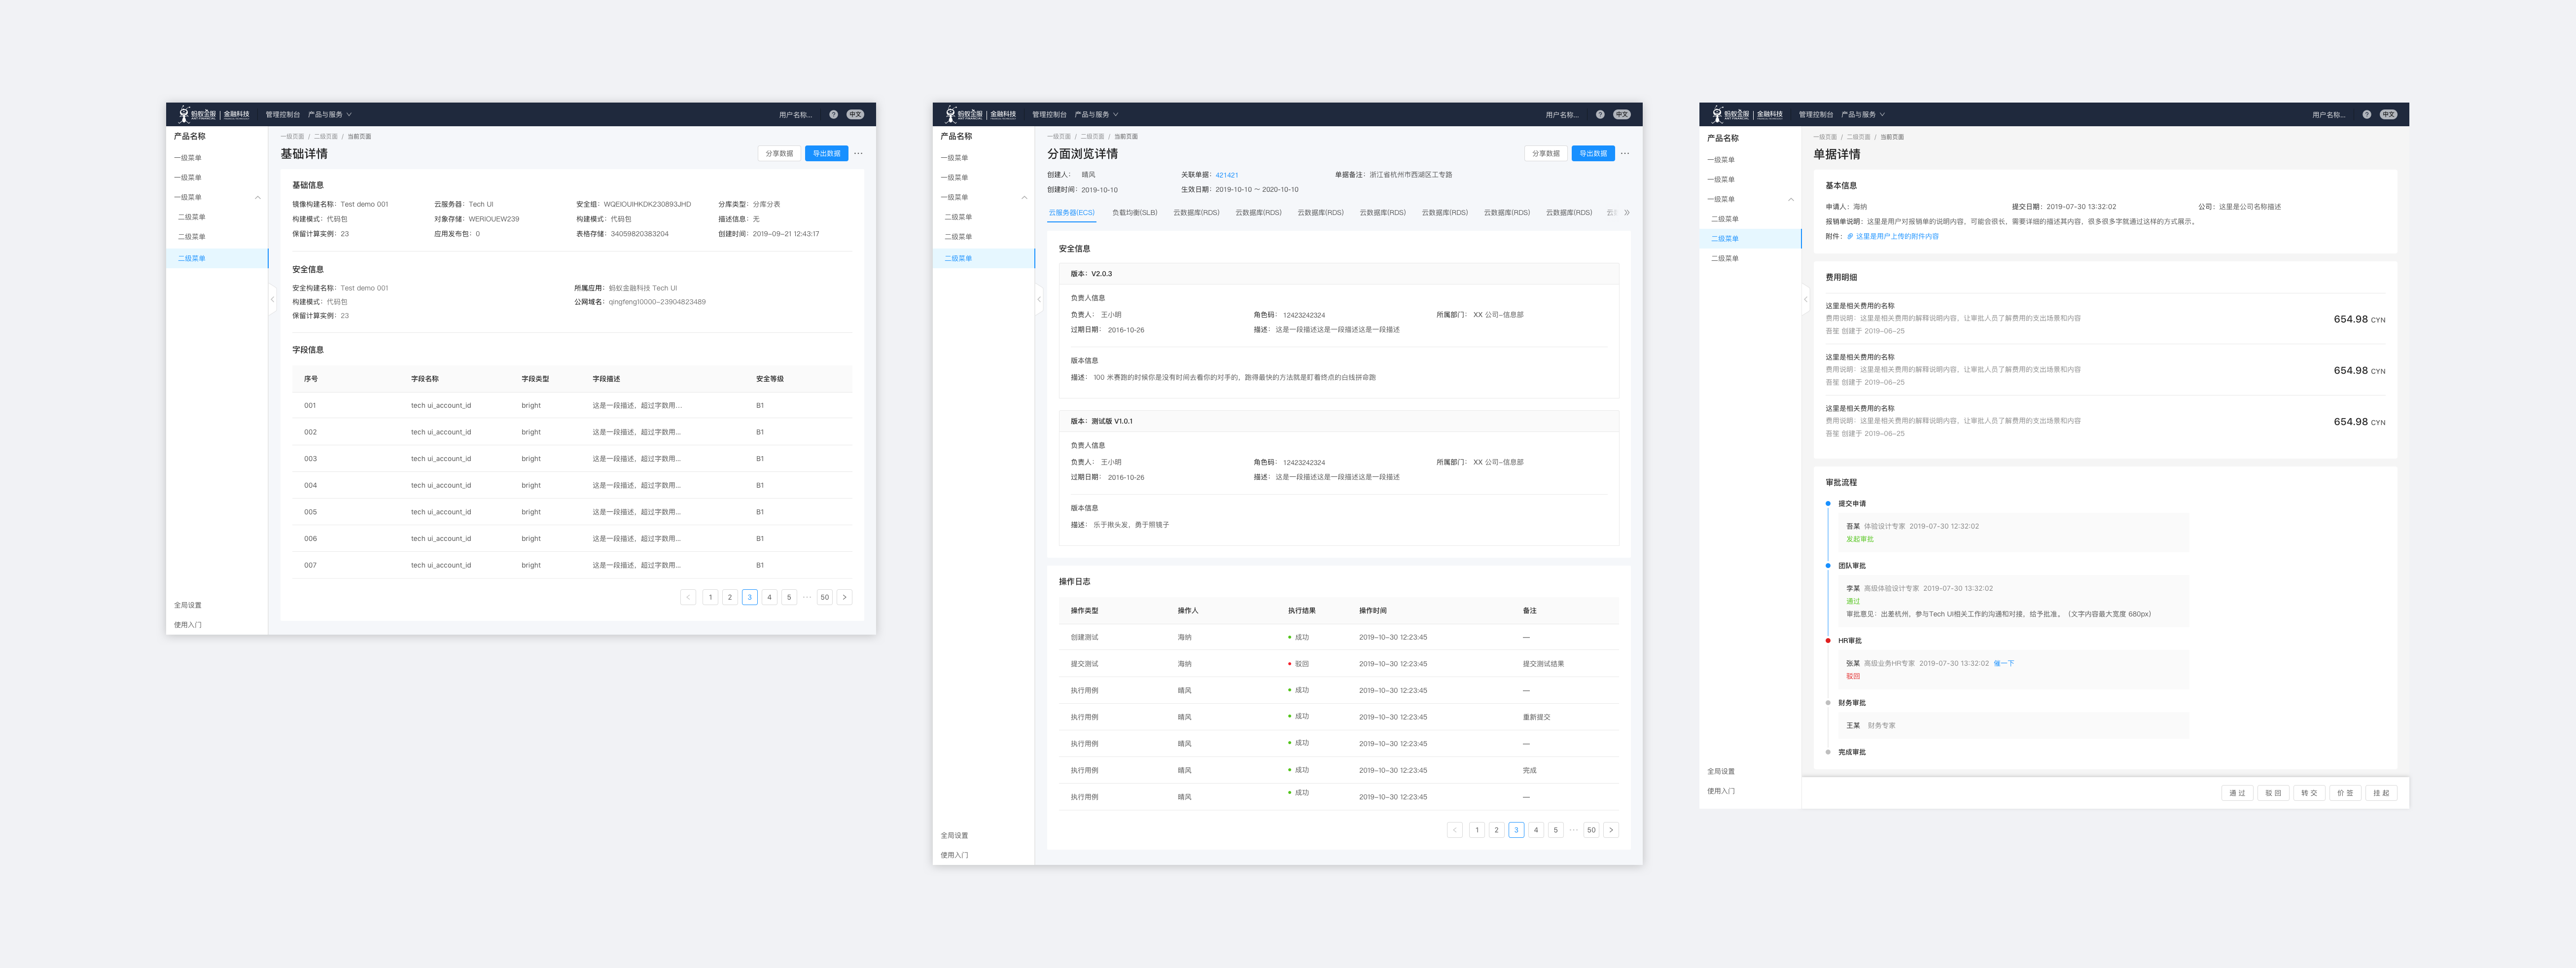This screenshot has height=968, width=2576.
Task: Click the 催一下 link in HR审批 step
Action: point(2003,663)
